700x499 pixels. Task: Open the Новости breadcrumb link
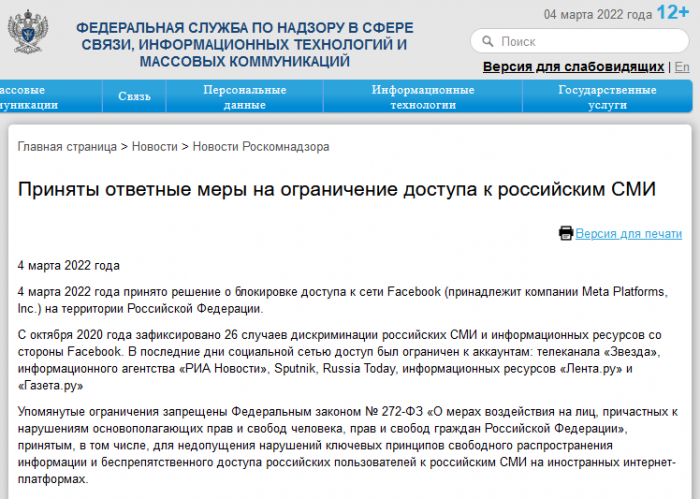(x=154, y=147)
